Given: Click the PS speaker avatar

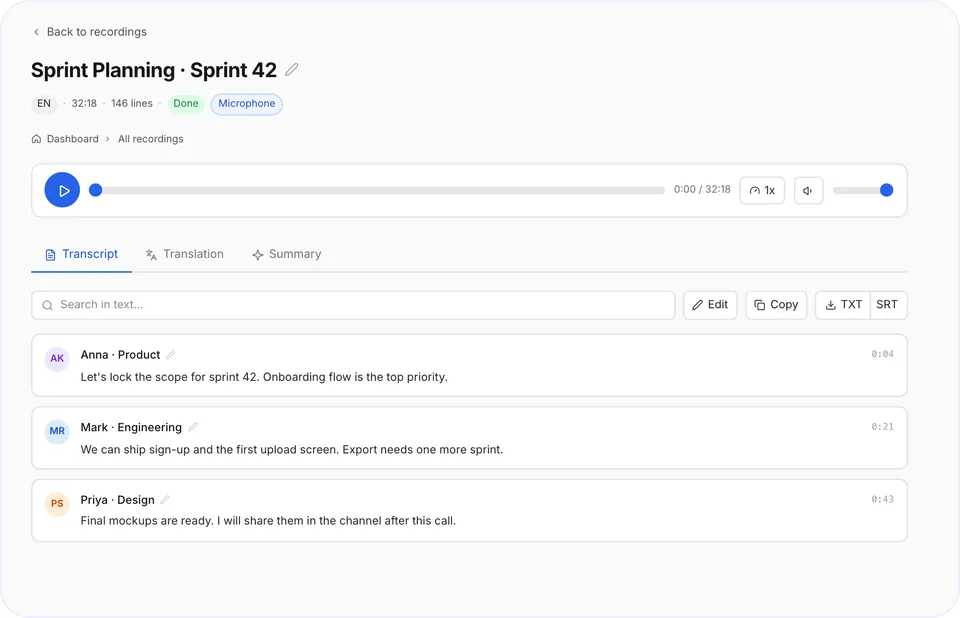Looking at the screenshot, I should coord(57,503).
